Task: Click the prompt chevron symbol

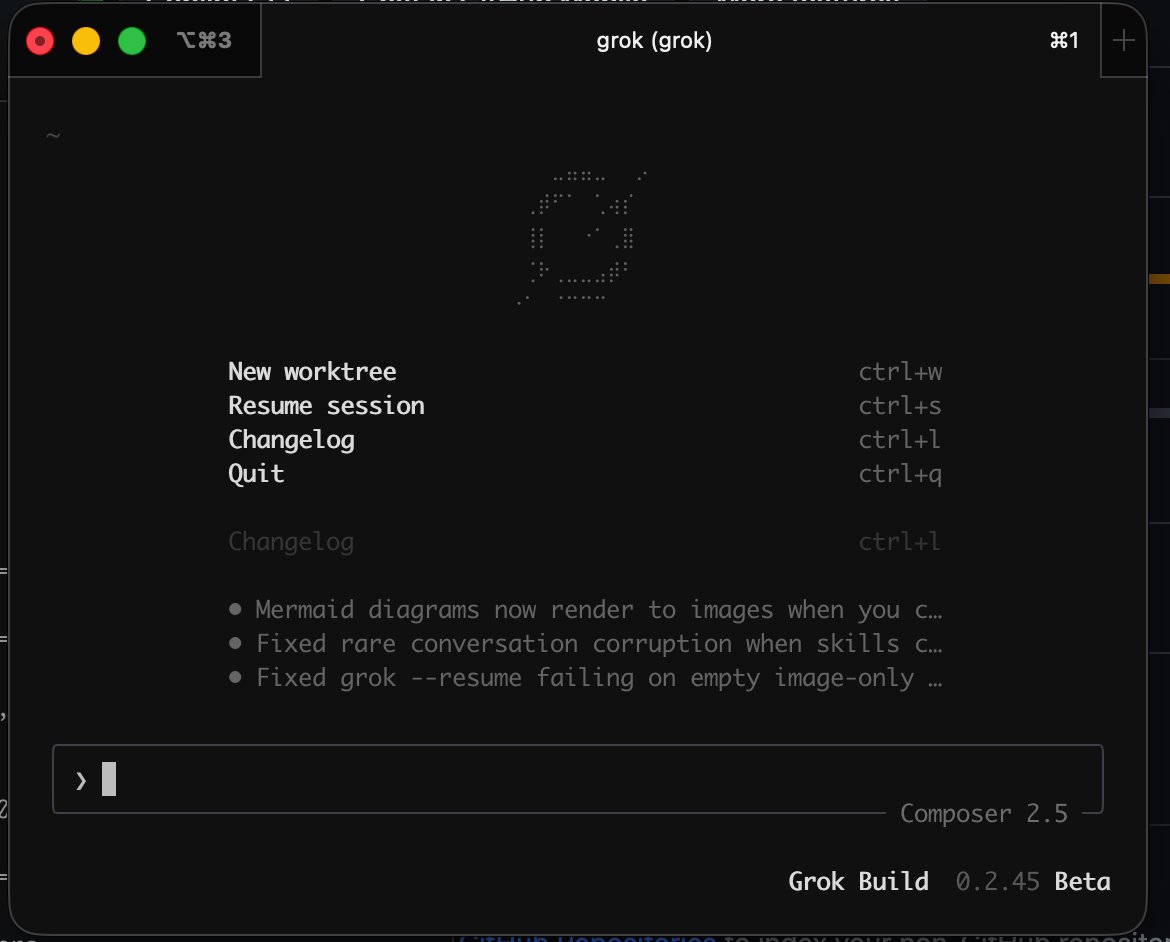Action: [81, 781]
